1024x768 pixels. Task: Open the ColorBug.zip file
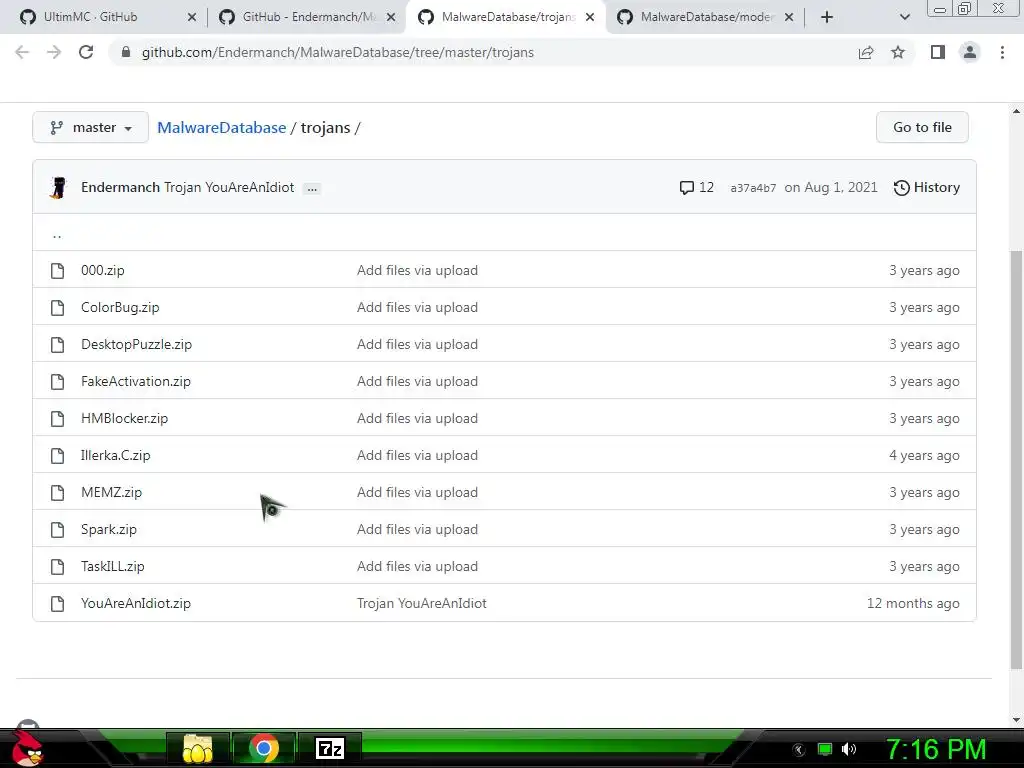(120, 308)
